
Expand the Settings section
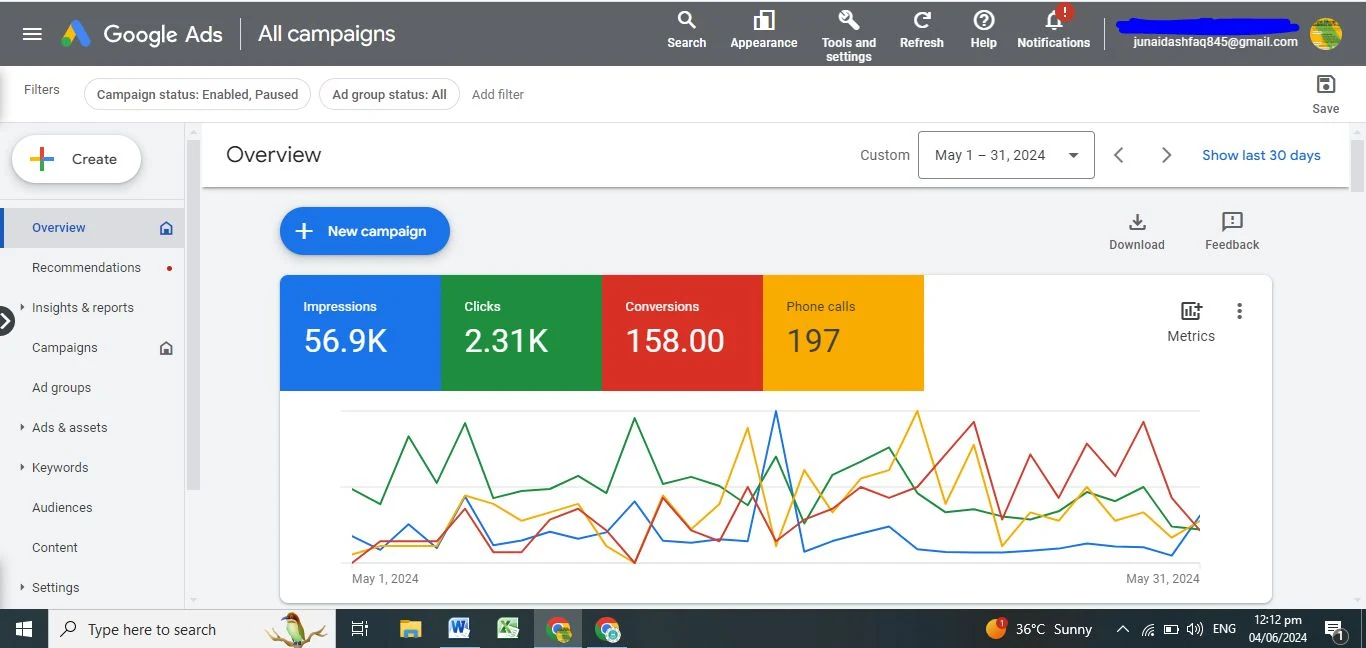[22, 587]
